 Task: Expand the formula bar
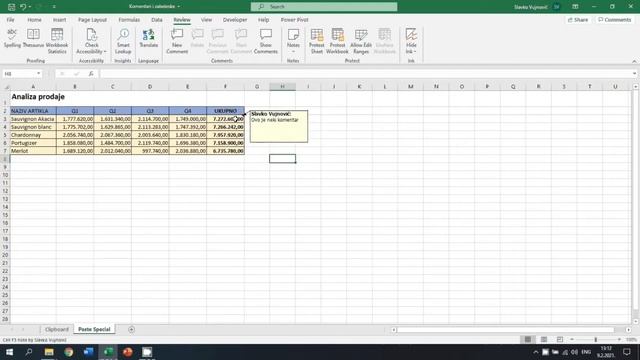click(x=634, y=73)
